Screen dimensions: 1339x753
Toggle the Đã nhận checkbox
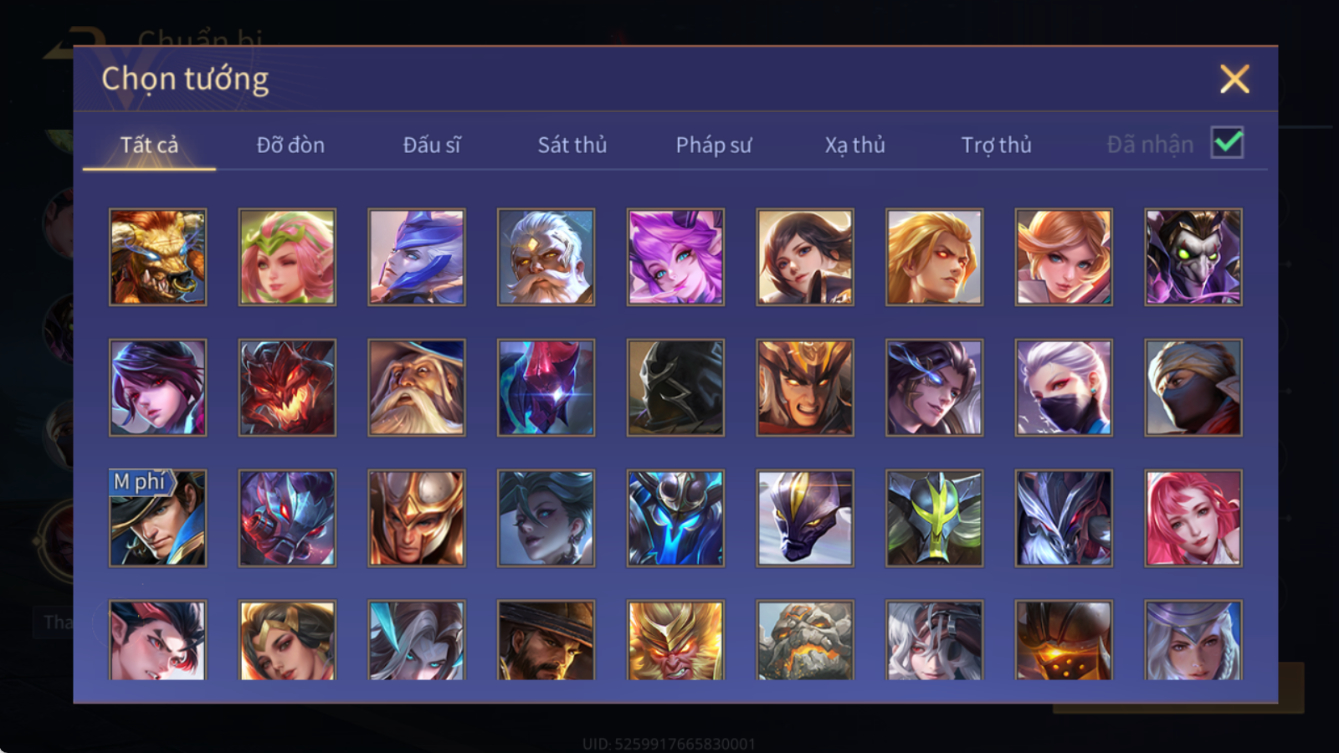(x=1227, y=143)
